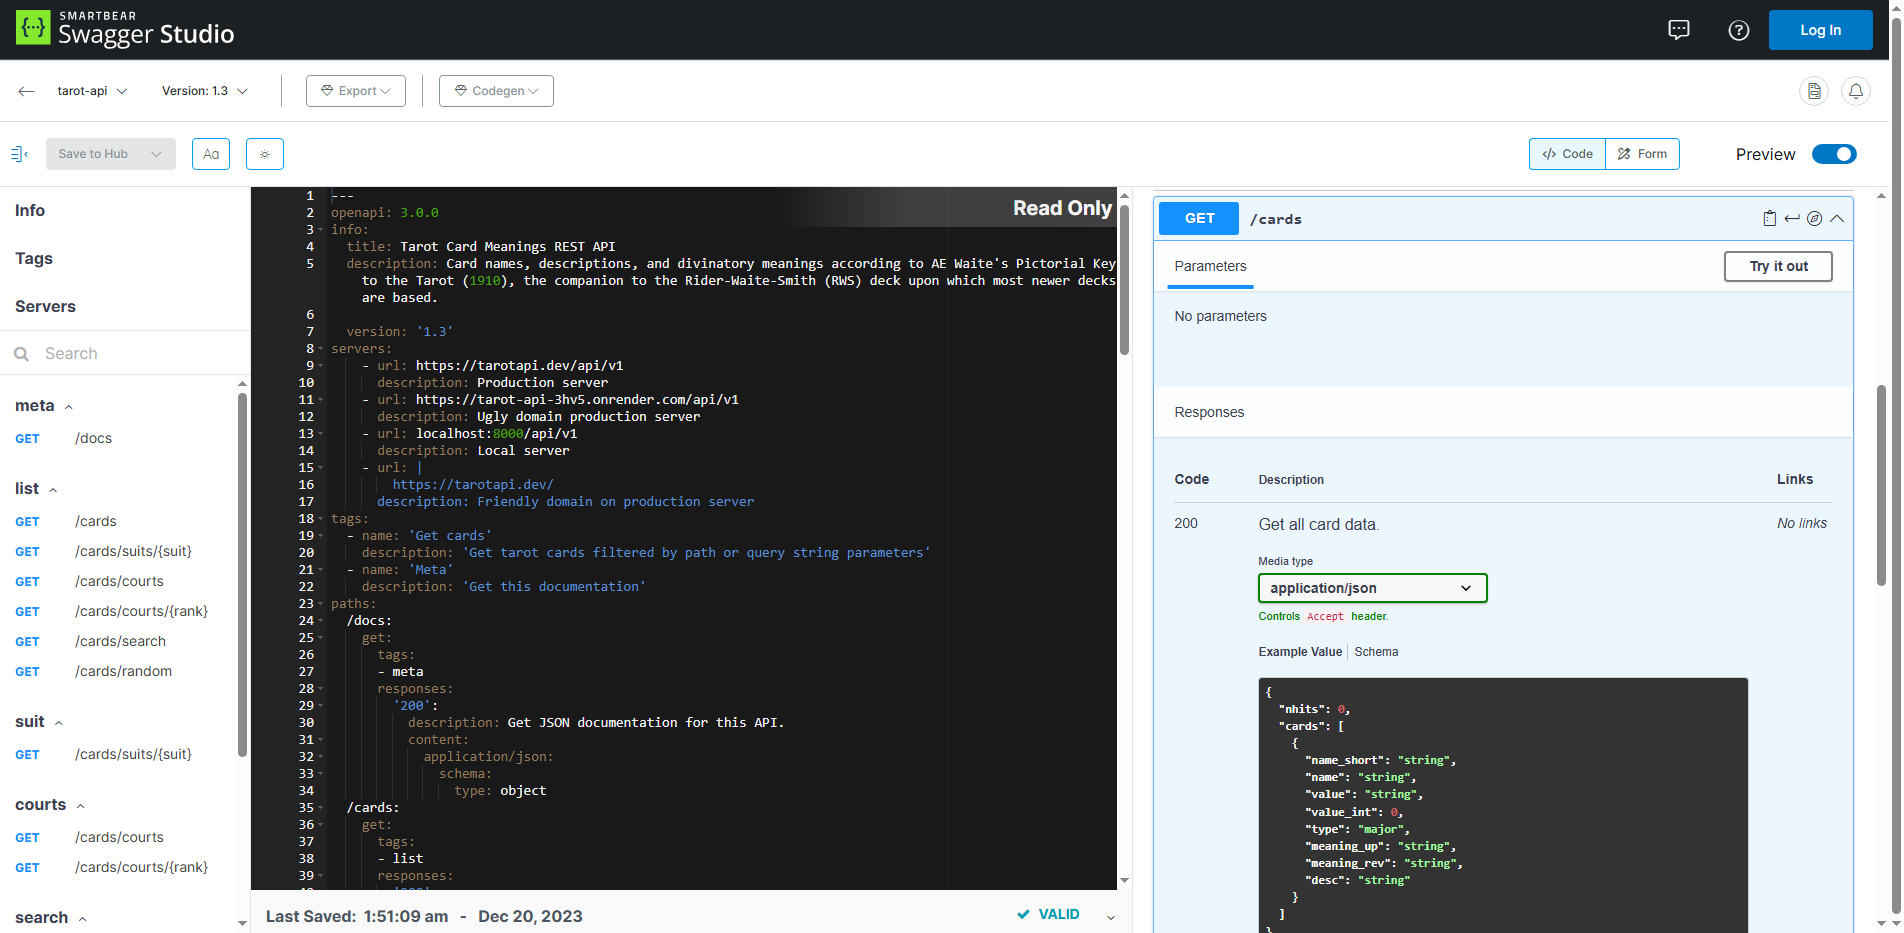
Task: Collapse the list section in sidebar
Action: [53, 490]
